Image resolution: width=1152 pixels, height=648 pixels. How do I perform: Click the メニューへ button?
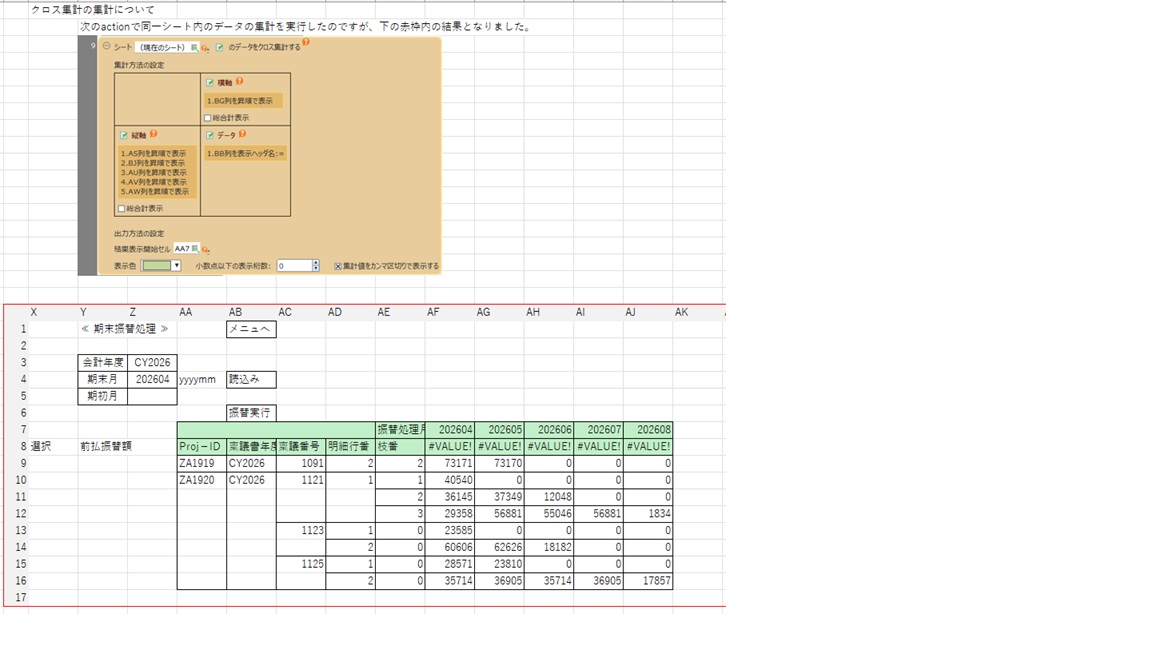click(x=251, y=329)
